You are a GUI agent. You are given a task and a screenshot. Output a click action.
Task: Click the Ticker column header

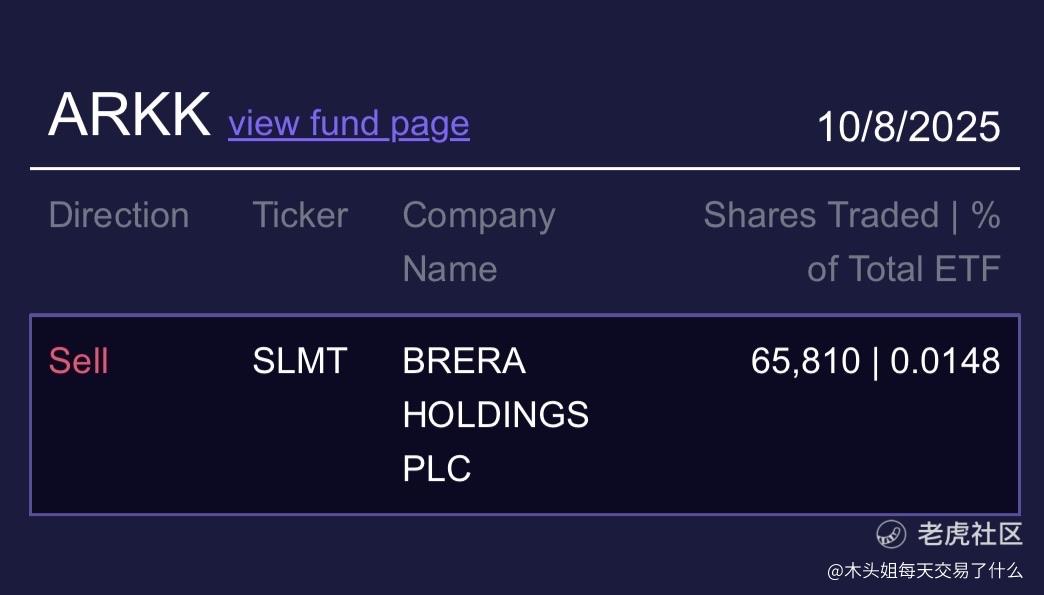click(x=299, y=215)
